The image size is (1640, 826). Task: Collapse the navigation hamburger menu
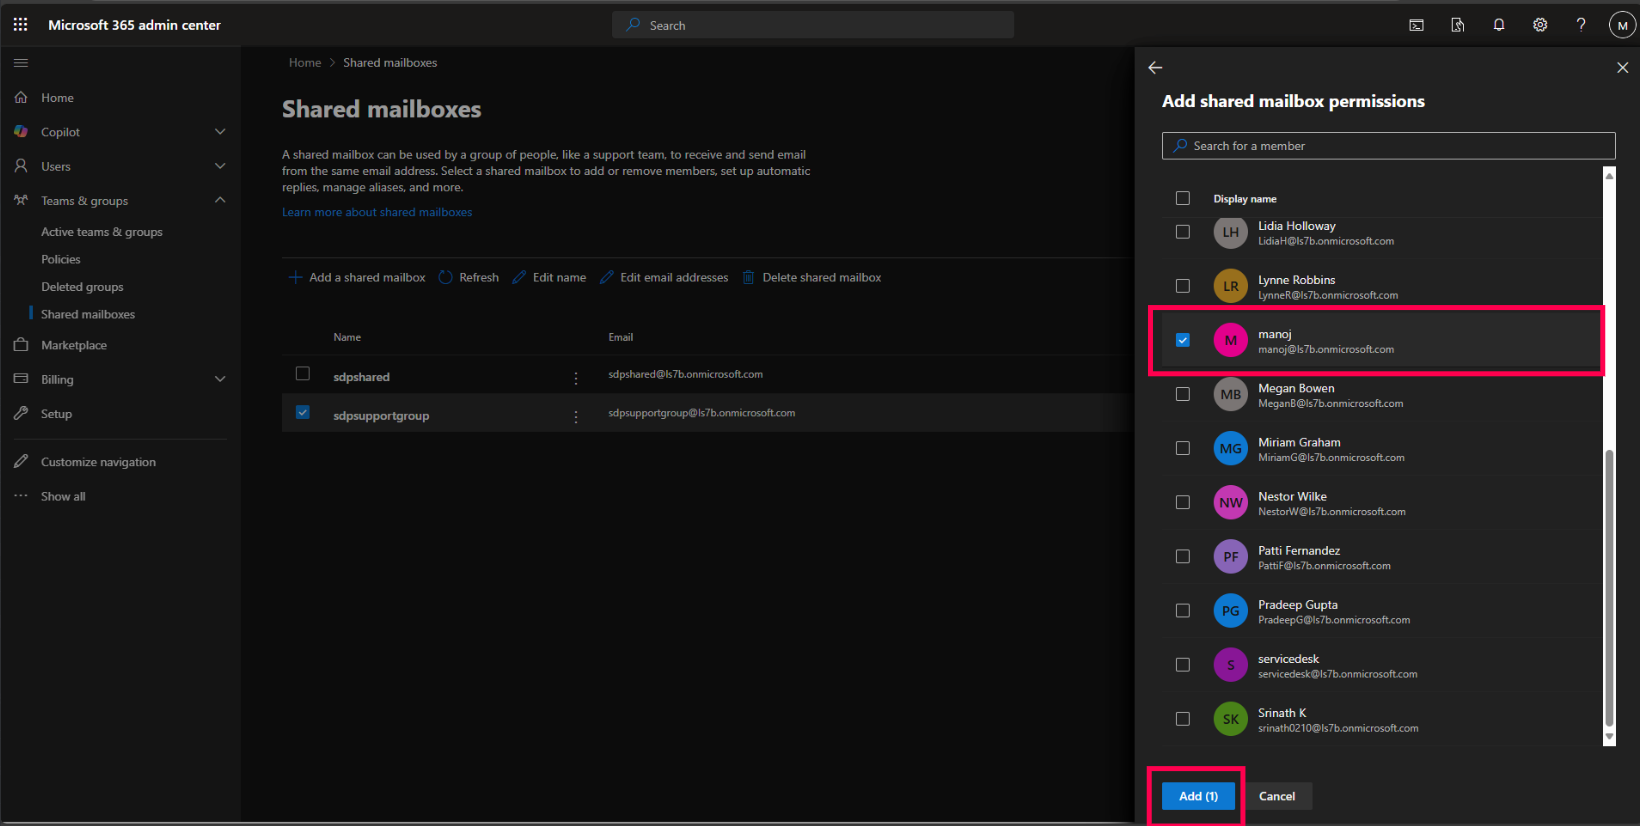21,63
